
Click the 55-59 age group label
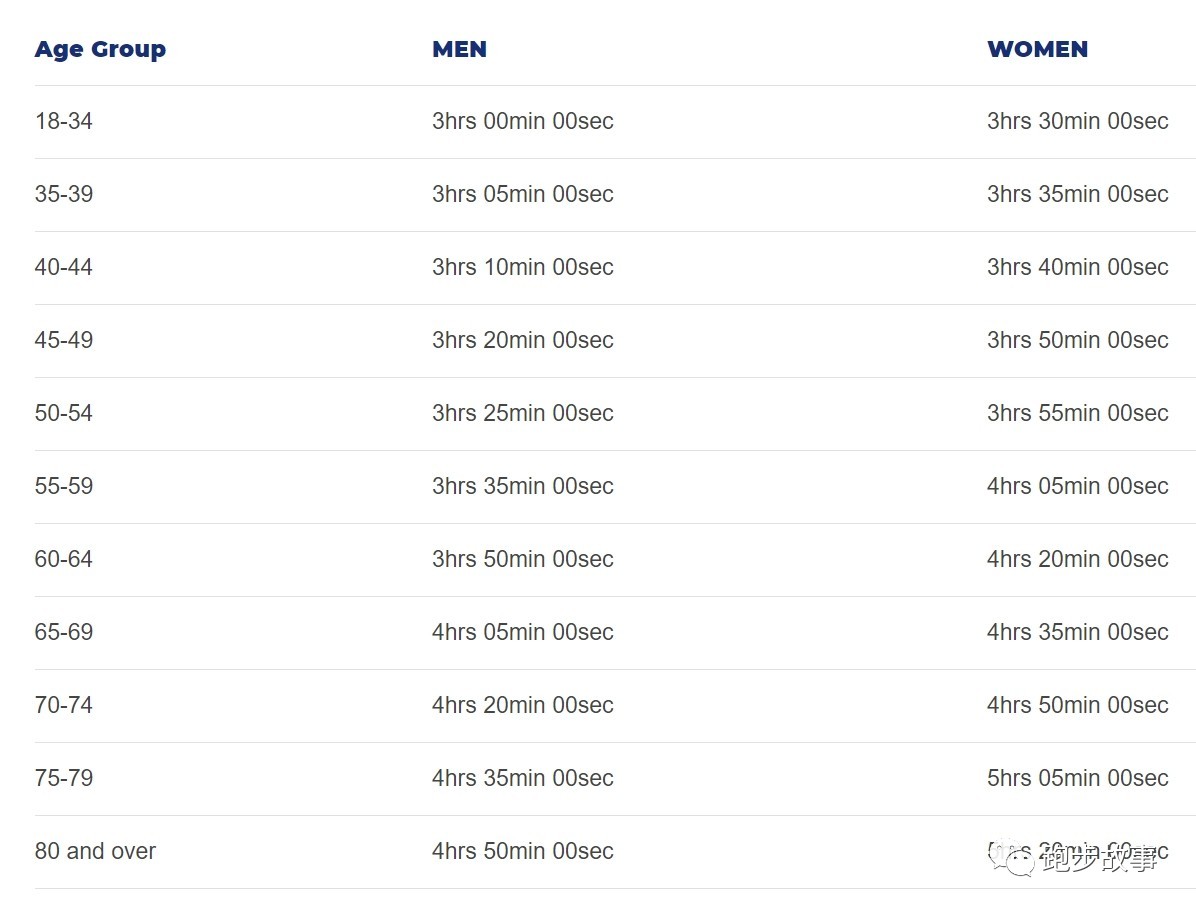click(64, 486)
